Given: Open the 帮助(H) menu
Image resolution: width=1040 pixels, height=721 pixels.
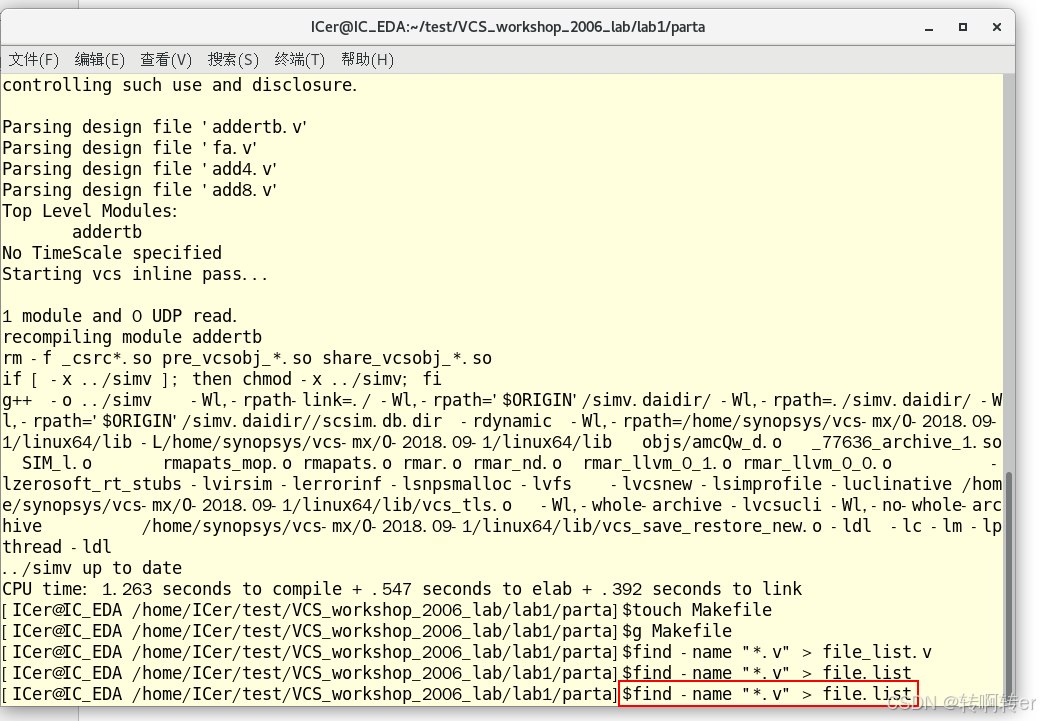Looking at the screenshot, I should (367, 59).
